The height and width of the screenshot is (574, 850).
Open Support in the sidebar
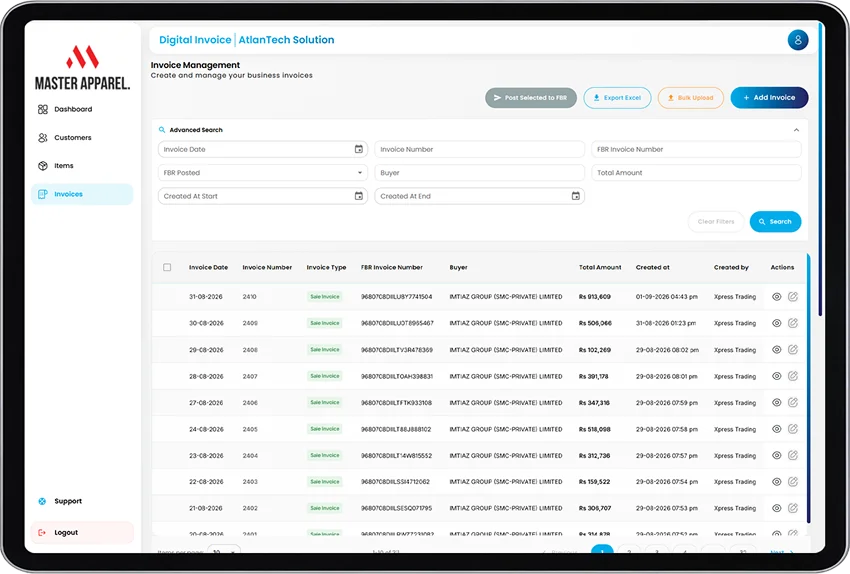60,501
